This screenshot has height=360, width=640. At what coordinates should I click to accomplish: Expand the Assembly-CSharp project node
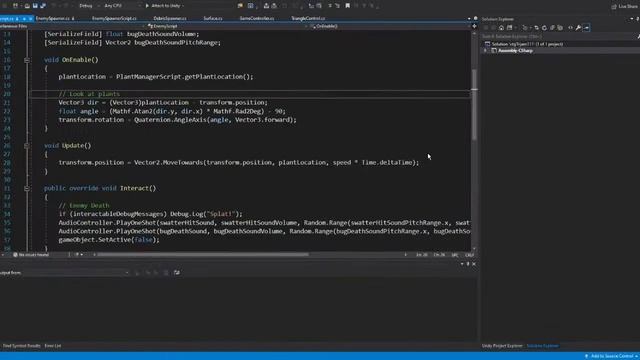click(485, 51)
